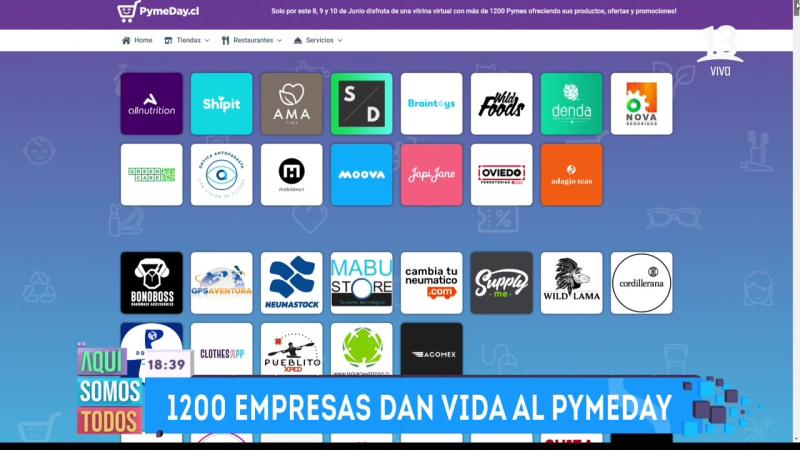Go to Home in navigation bar

137,40
